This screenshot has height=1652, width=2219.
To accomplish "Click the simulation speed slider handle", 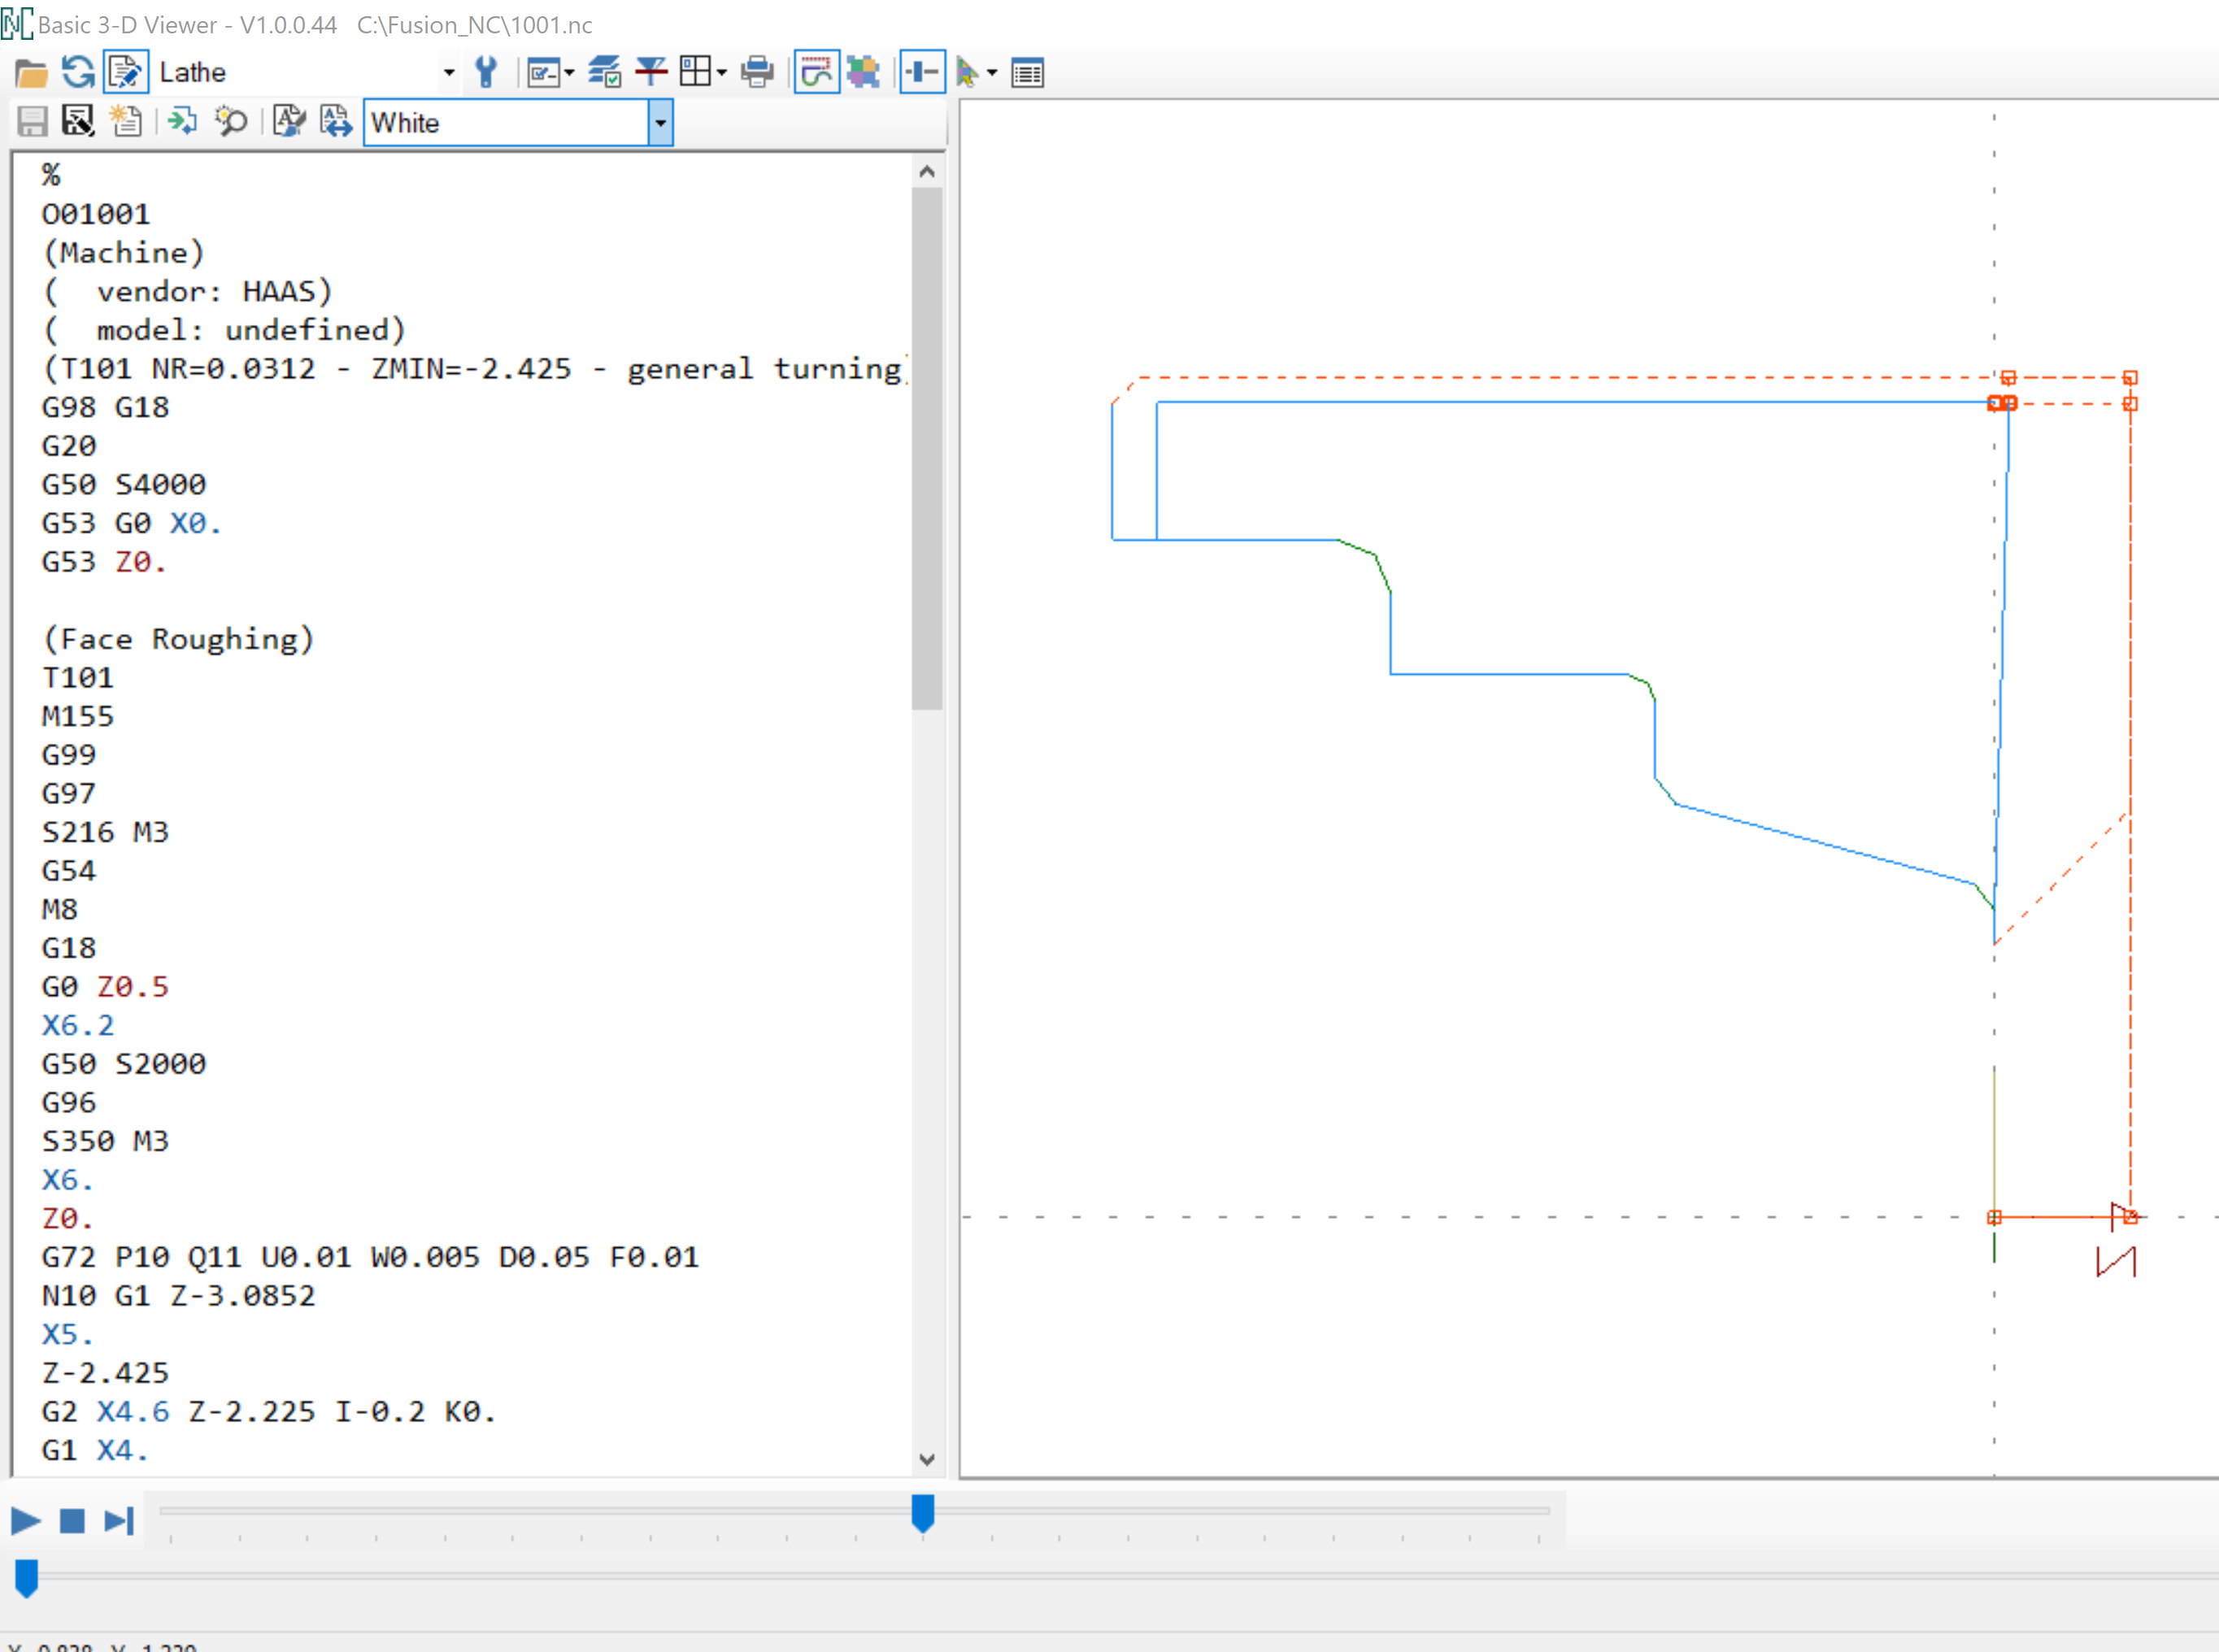I will (x=922, y=1512).
